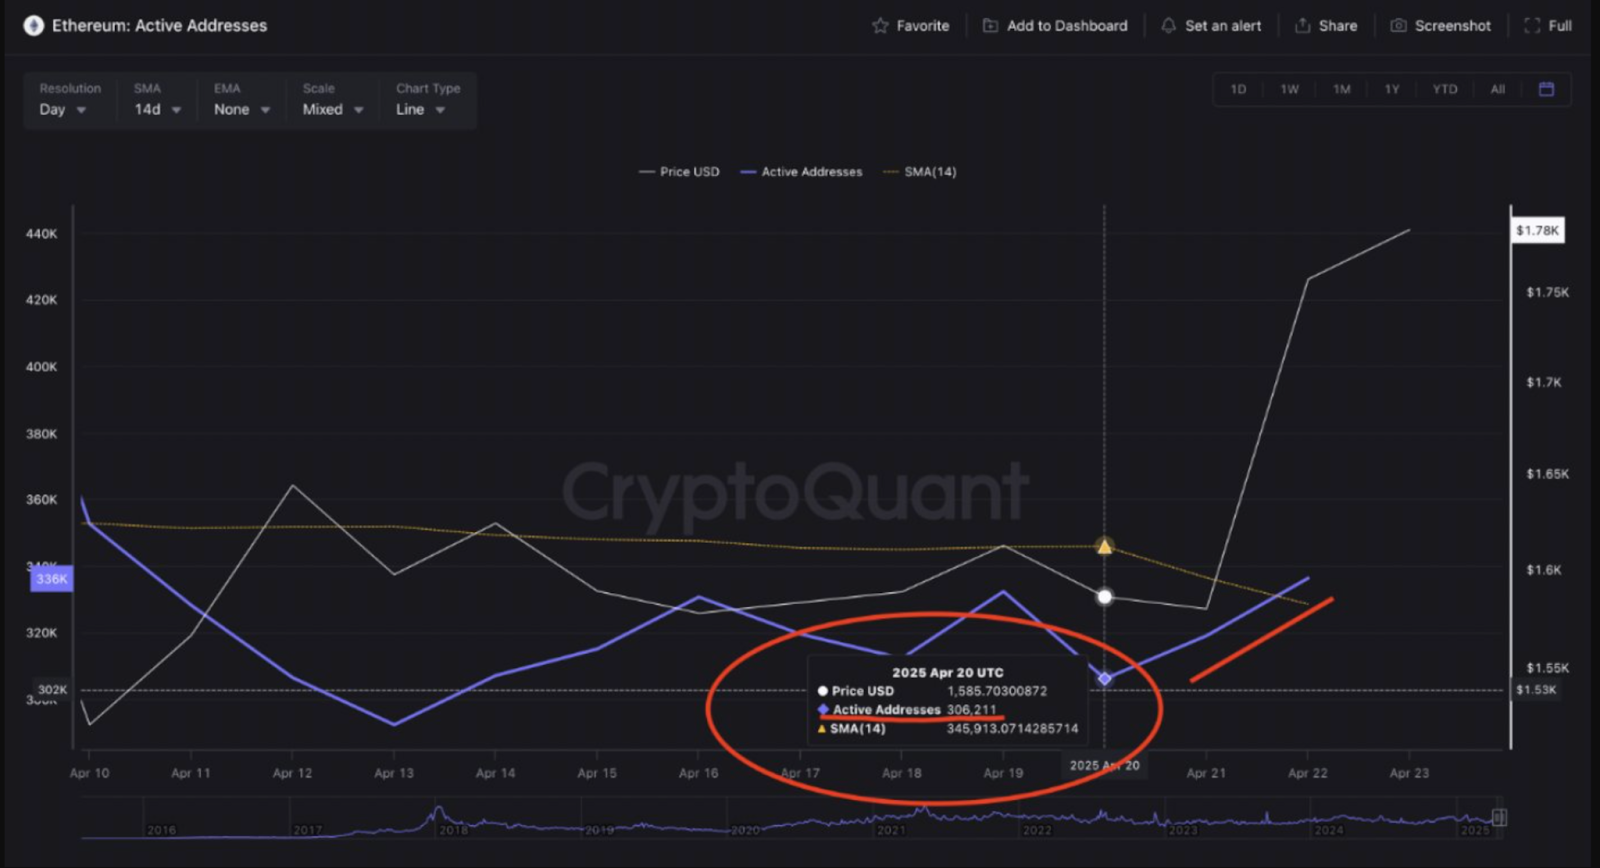This screenshot has height=868, width=1600.
Task: Select the 1M time range
Action: click(1342, 89)
